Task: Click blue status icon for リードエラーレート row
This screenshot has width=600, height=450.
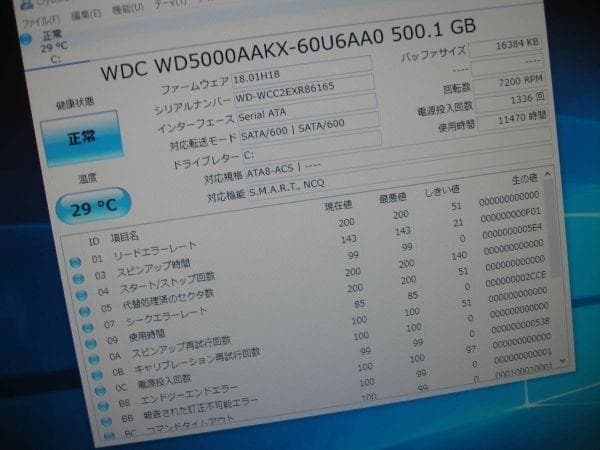Action: pos(75,262)
